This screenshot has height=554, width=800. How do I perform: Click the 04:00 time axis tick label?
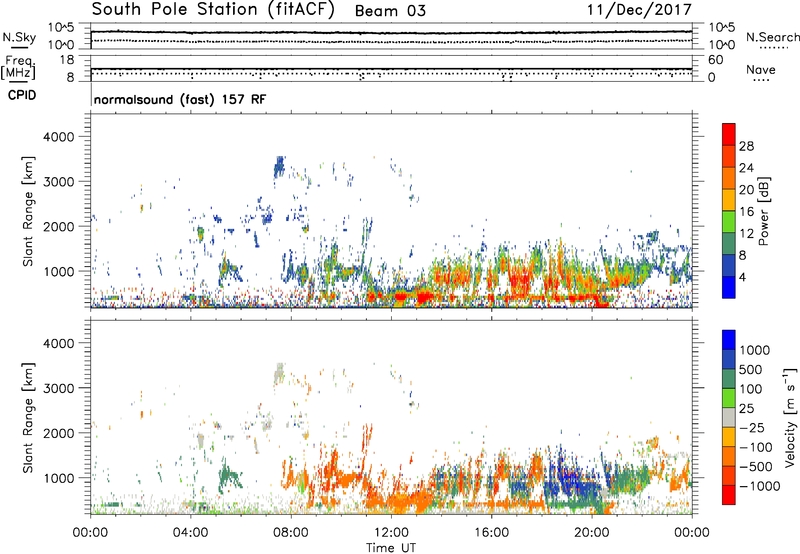click(190, 533)
